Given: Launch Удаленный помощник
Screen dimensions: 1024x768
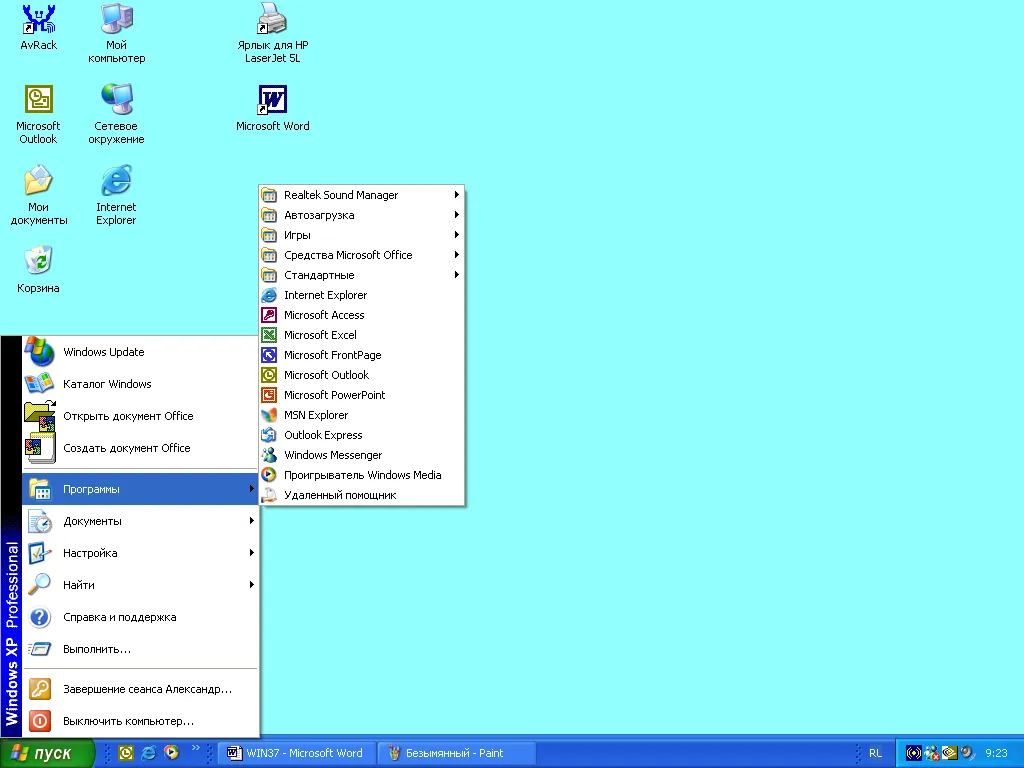Looking at the screenshot, I should tap(362, 495).
